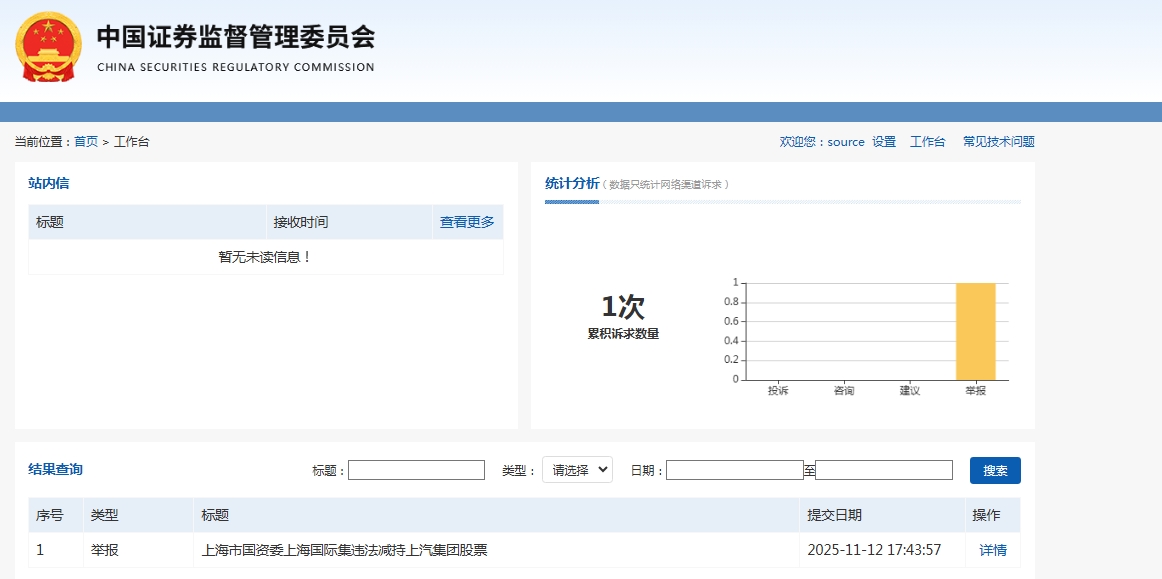Click the 站内信 panel heading
The height and width of the screenshot is (579, 1162).
click(x=49, y=183)
